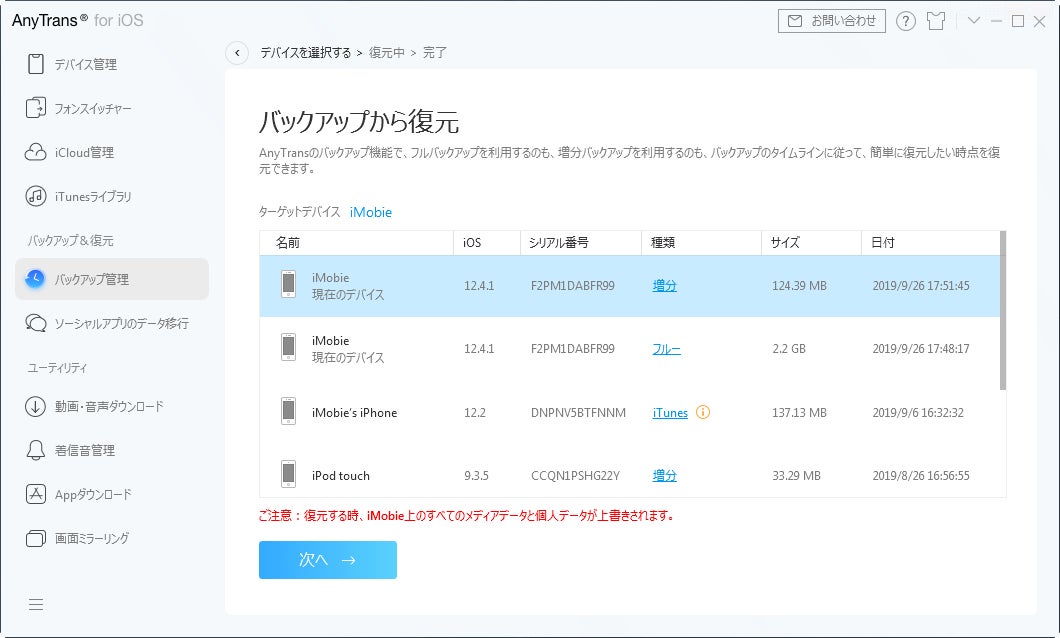
Task: Click the iMobie target device link
Action: (x=370, y=212)
